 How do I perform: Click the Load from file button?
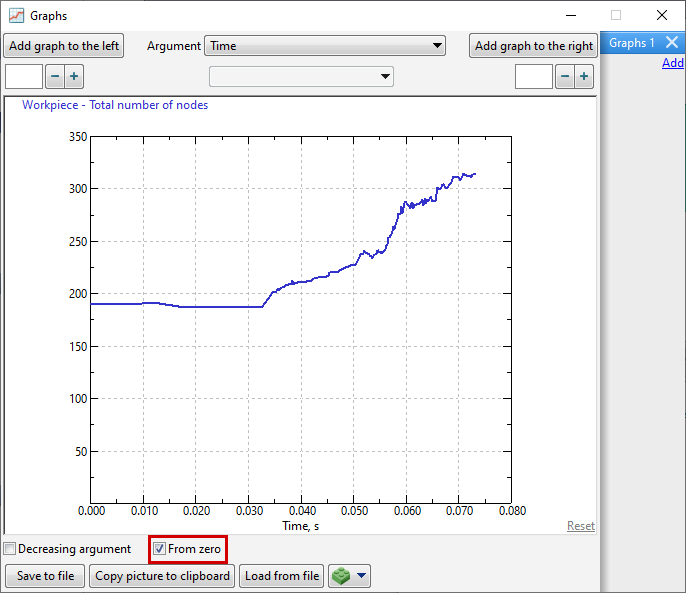282,575
